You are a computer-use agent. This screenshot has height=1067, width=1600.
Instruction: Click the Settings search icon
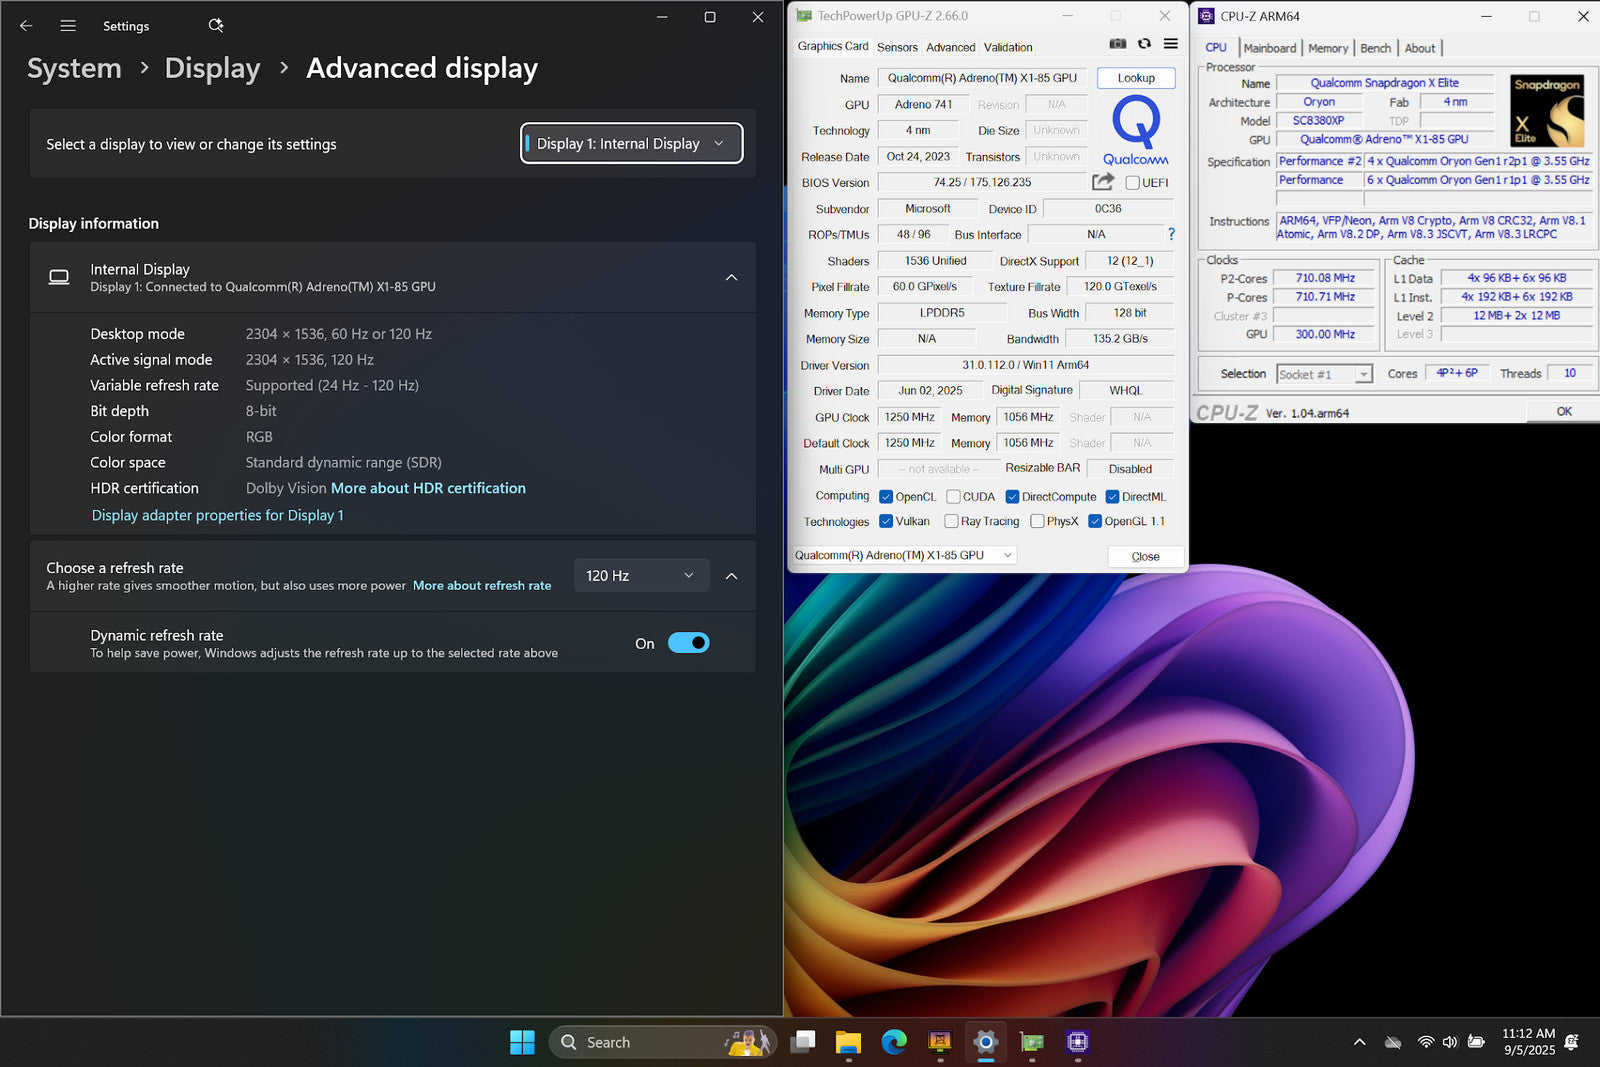click(x=216, y=26)
